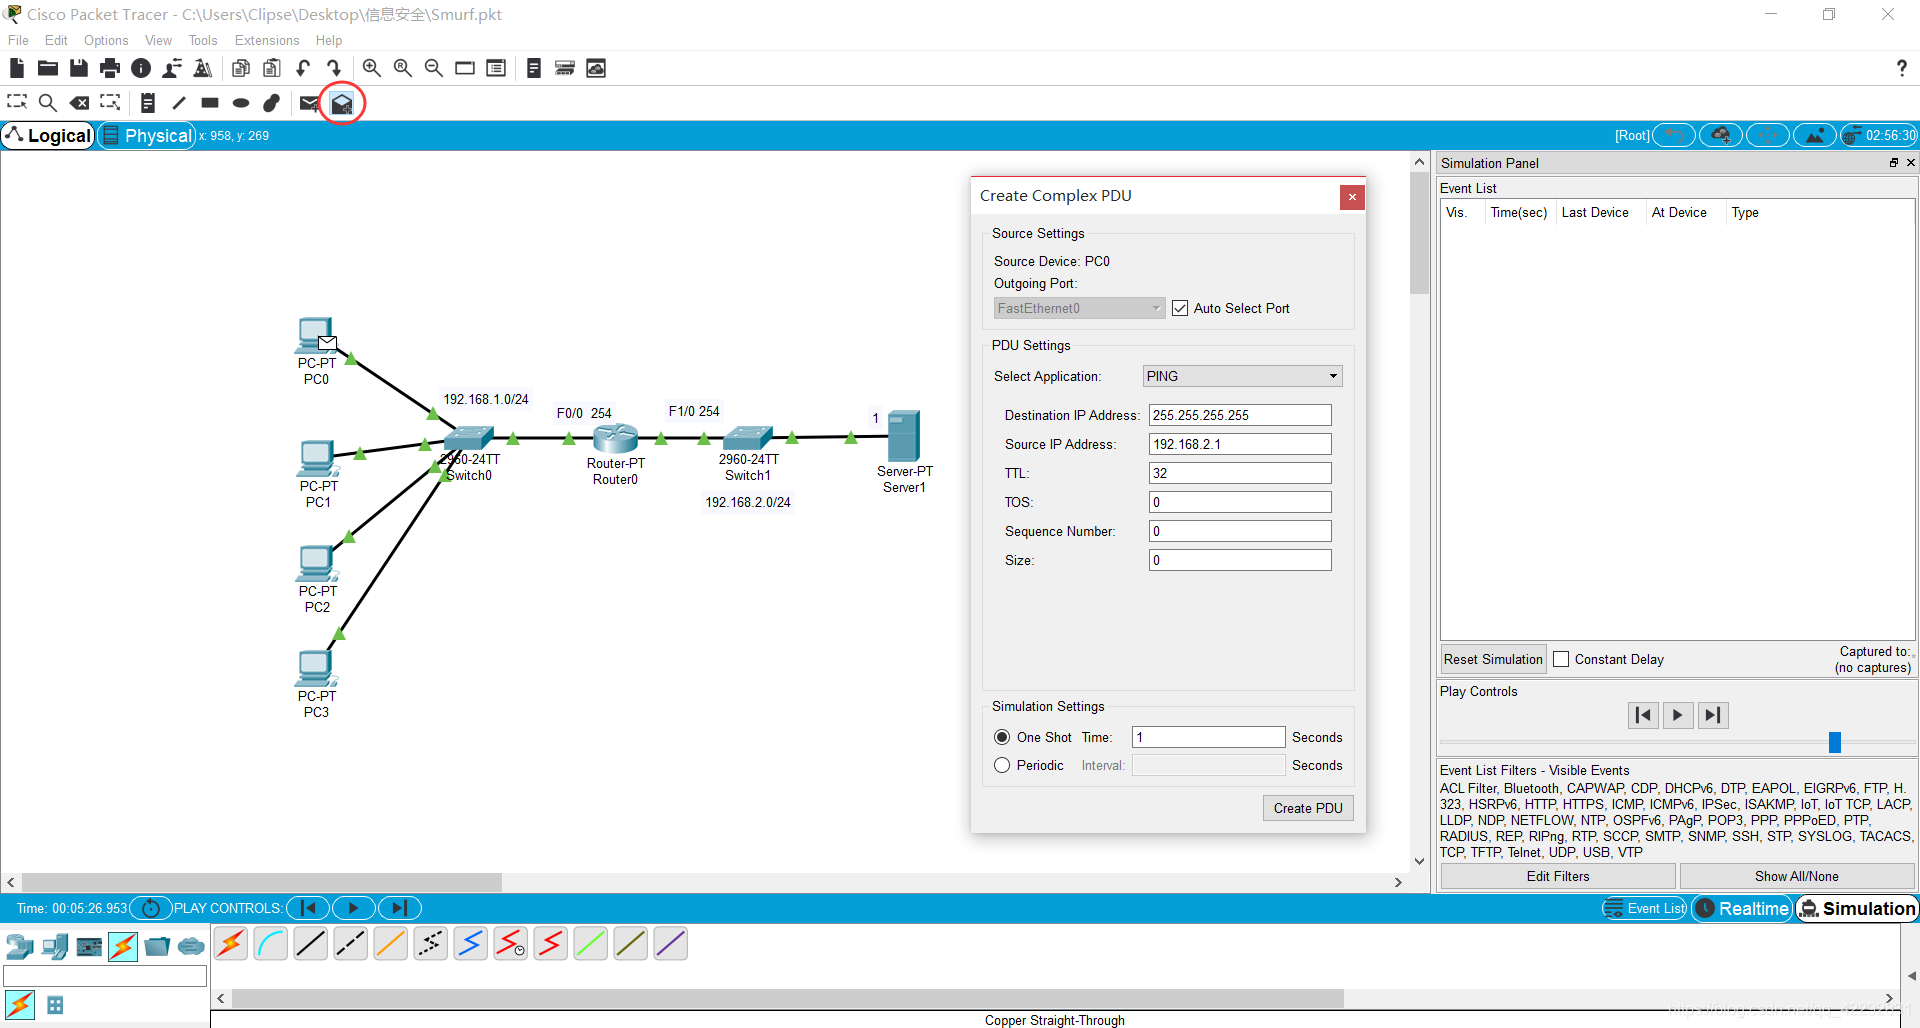Click the Destination IP Address field
Image resolution: width=1920 pixels, height=1028 pixels.
pyautogui.click(x=1240, y=415)
